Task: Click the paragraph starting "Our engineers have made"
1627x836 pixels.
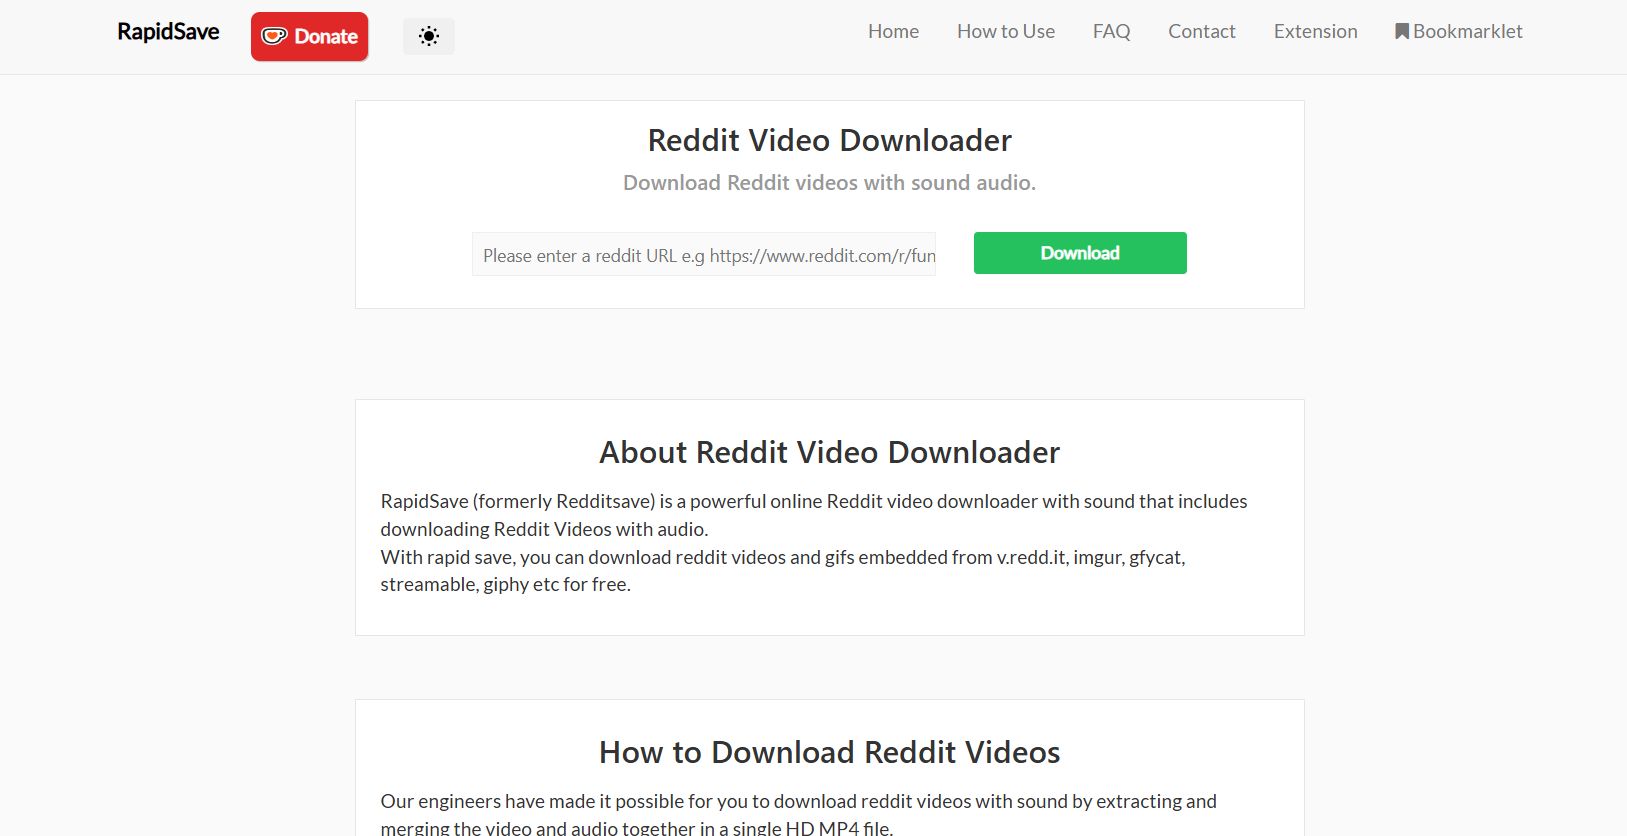Action: [798, 814]
